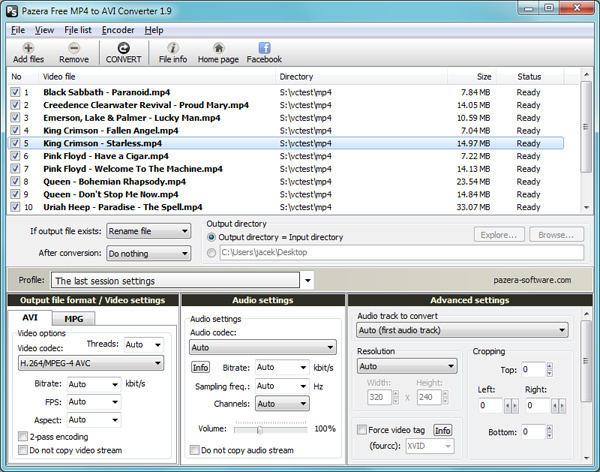
Task: Uncheck the Black Sabbath - Paranoid.mp4 file
Action: tap(15, 92)
